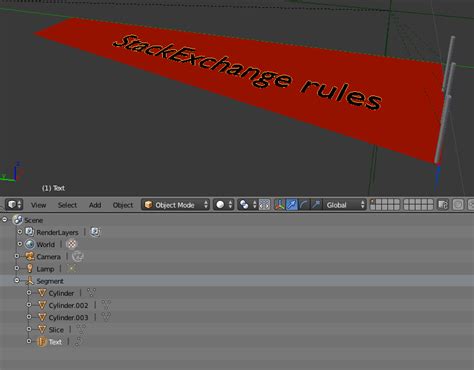The width and height of the screenshot is (474, 370).
Task: Click the Cylinder.003 mesh data icon
Action: pos(106,317)
